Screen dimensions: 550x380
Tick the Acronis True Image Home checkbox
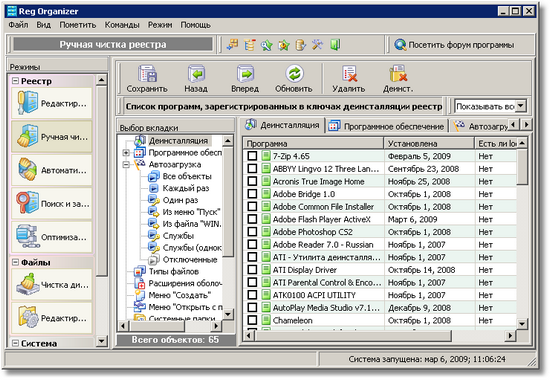(252, 181)
